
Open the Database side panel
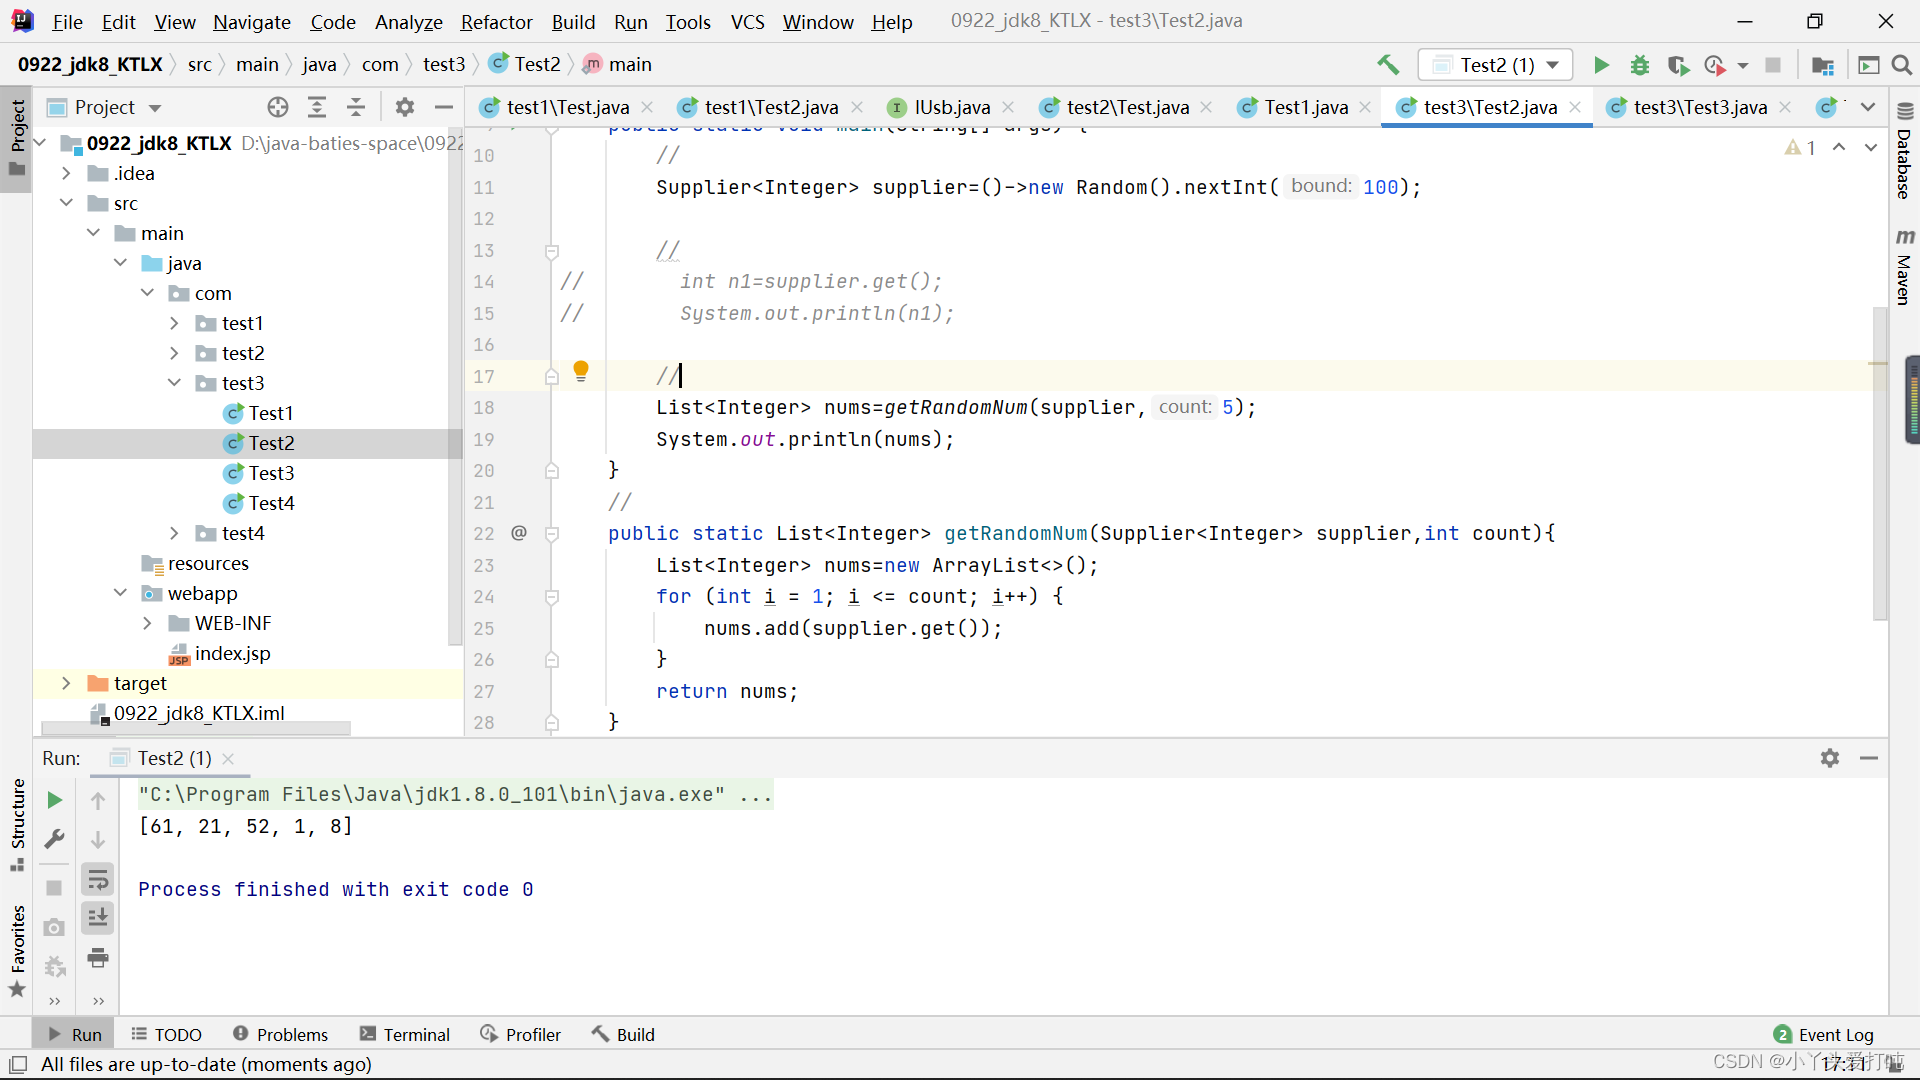(x=1905, y=151)
